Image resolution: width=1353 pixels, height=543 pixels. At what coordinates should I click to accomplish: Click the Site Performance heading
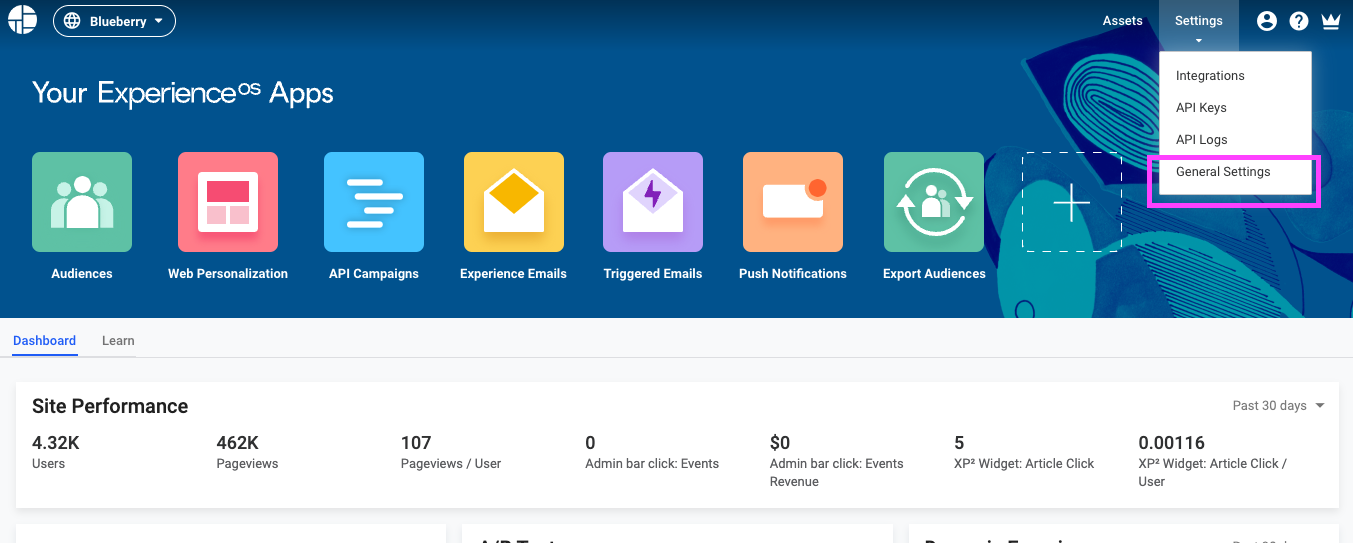[110, 406]
